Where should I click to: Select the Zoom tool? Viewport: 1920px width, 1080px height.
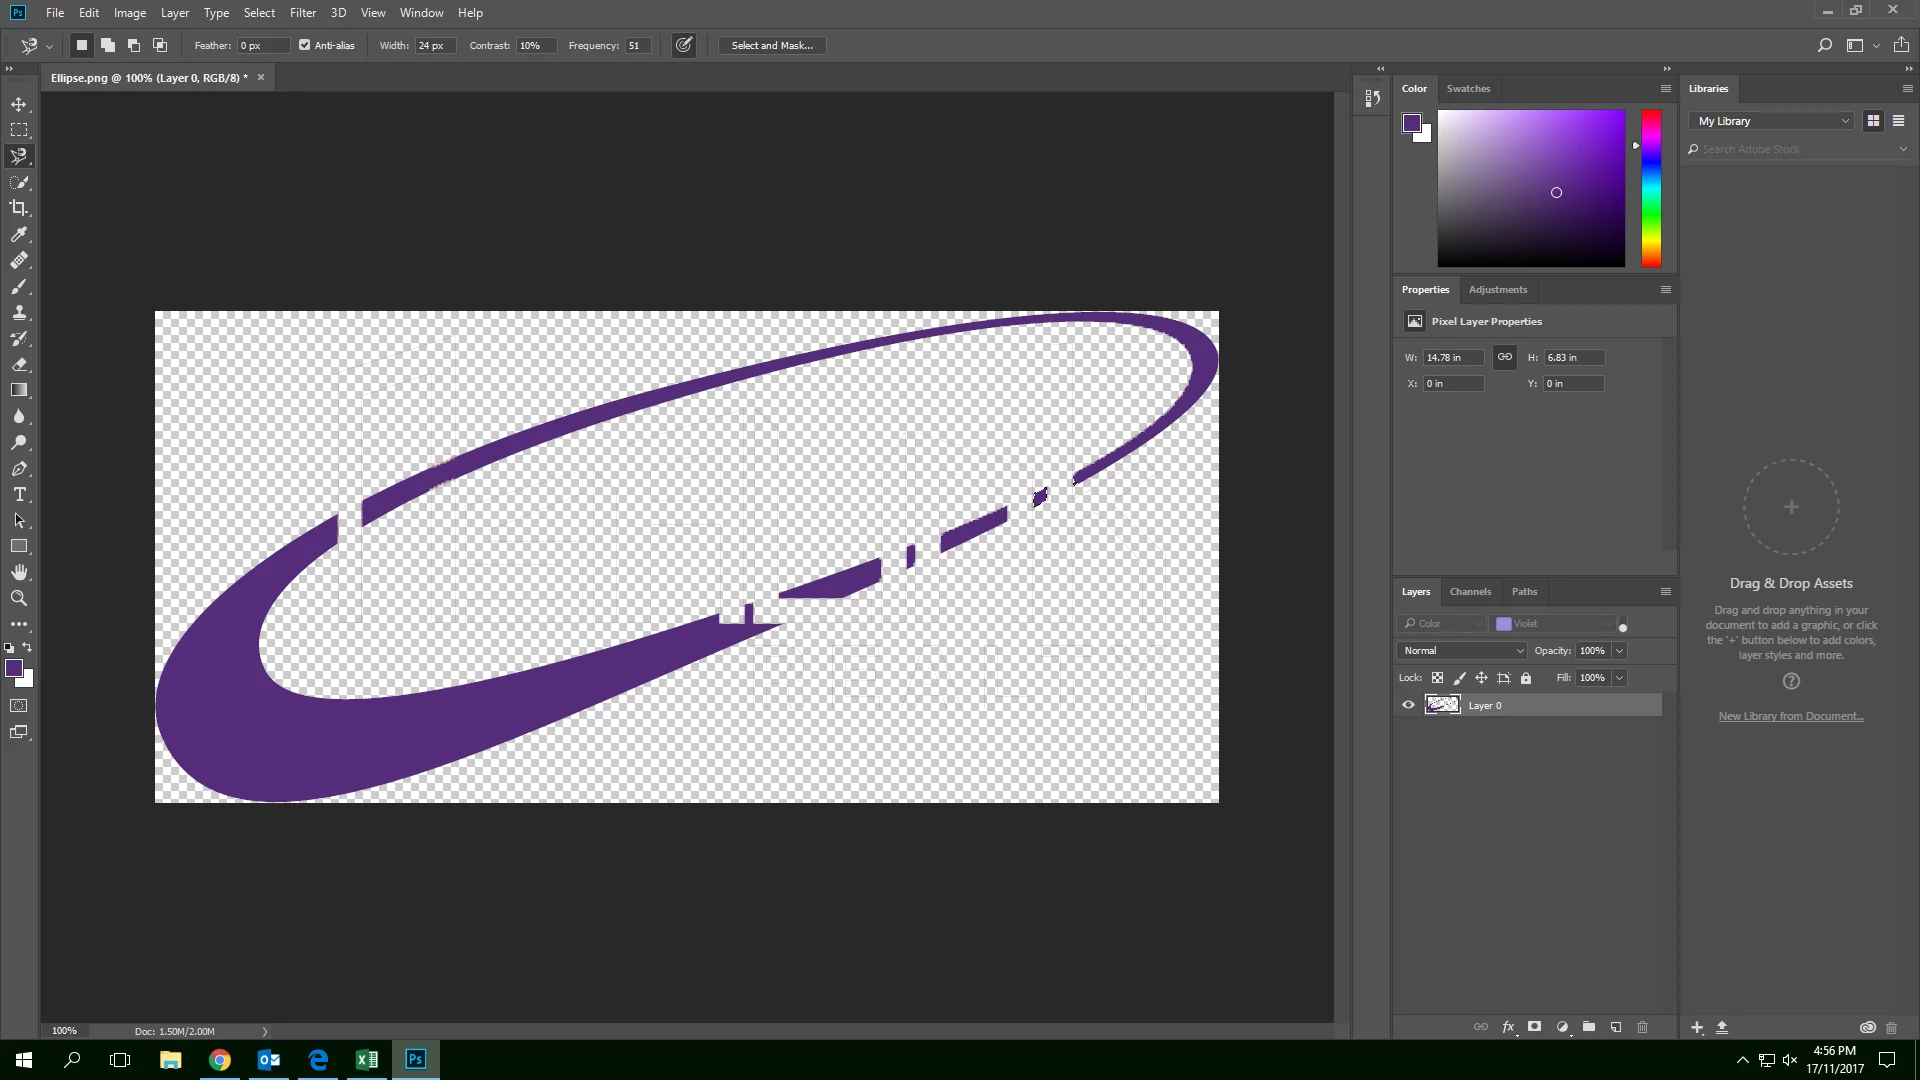(19, 598)
